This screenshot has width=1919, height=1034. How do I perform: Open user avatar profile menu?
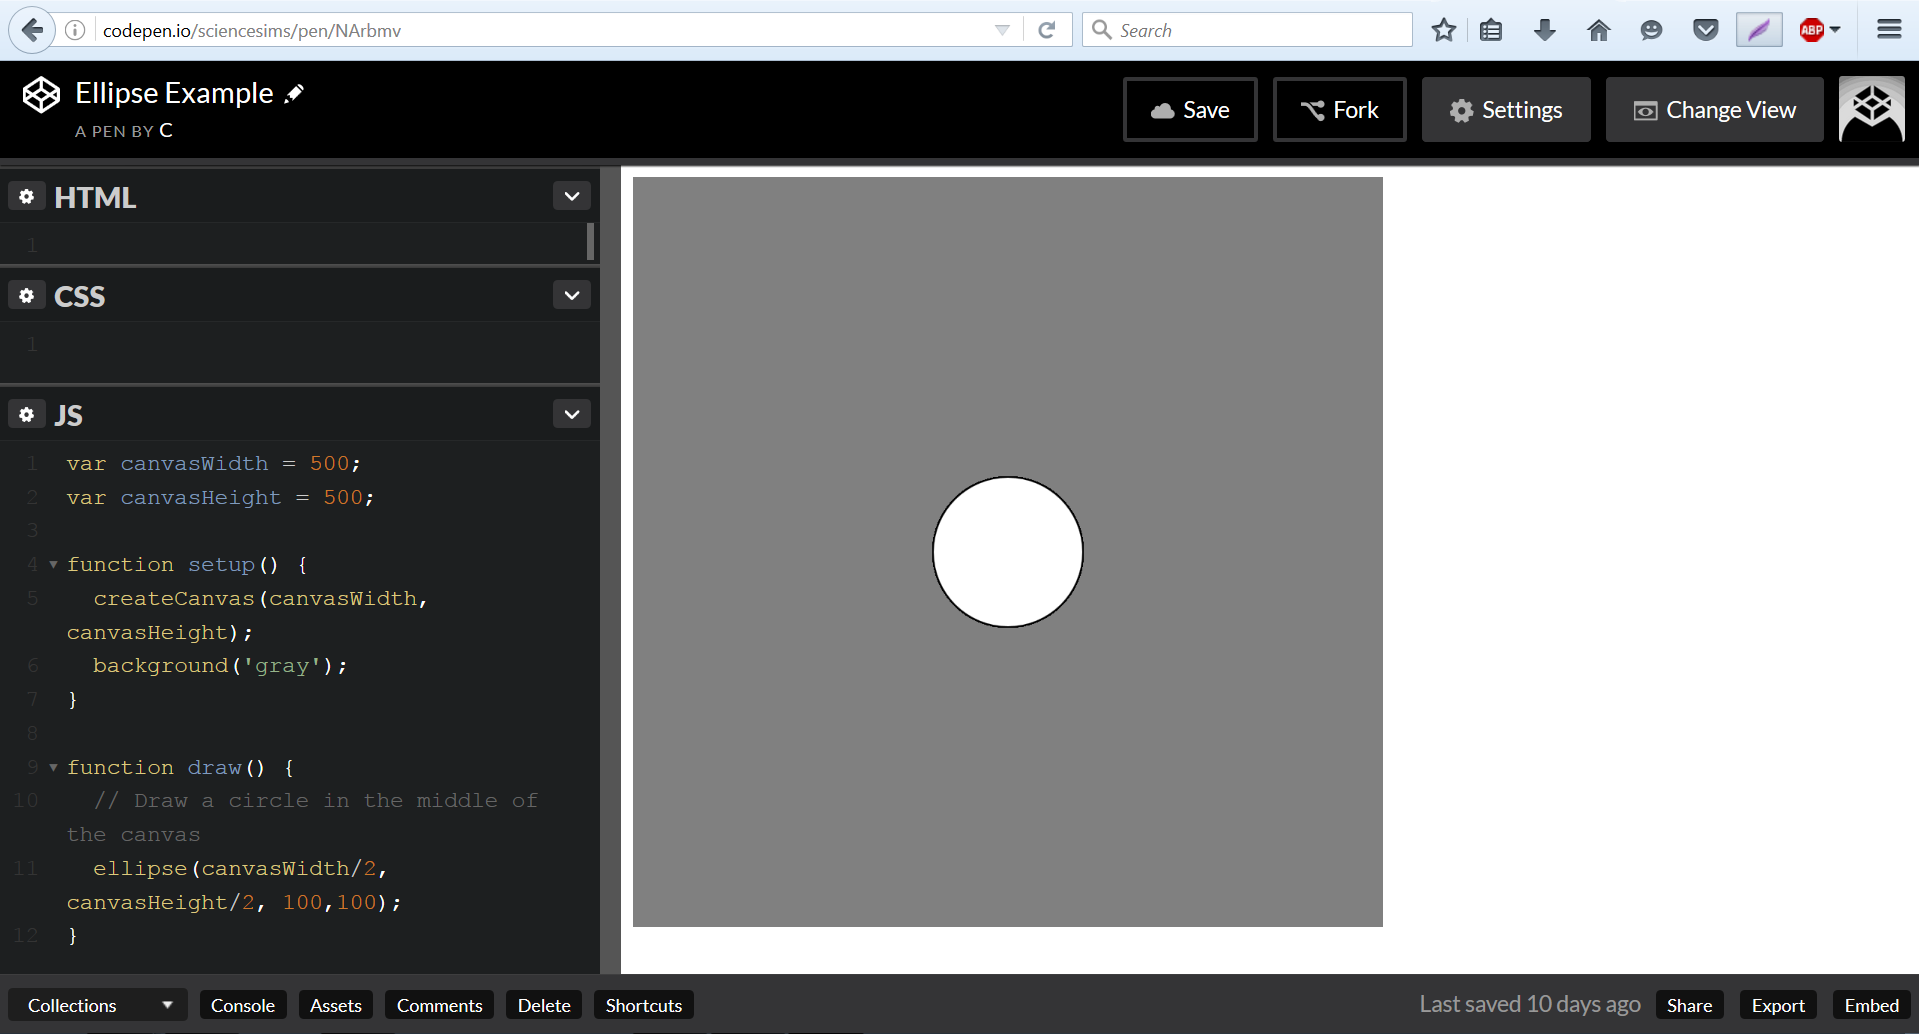coord(1871,110)
